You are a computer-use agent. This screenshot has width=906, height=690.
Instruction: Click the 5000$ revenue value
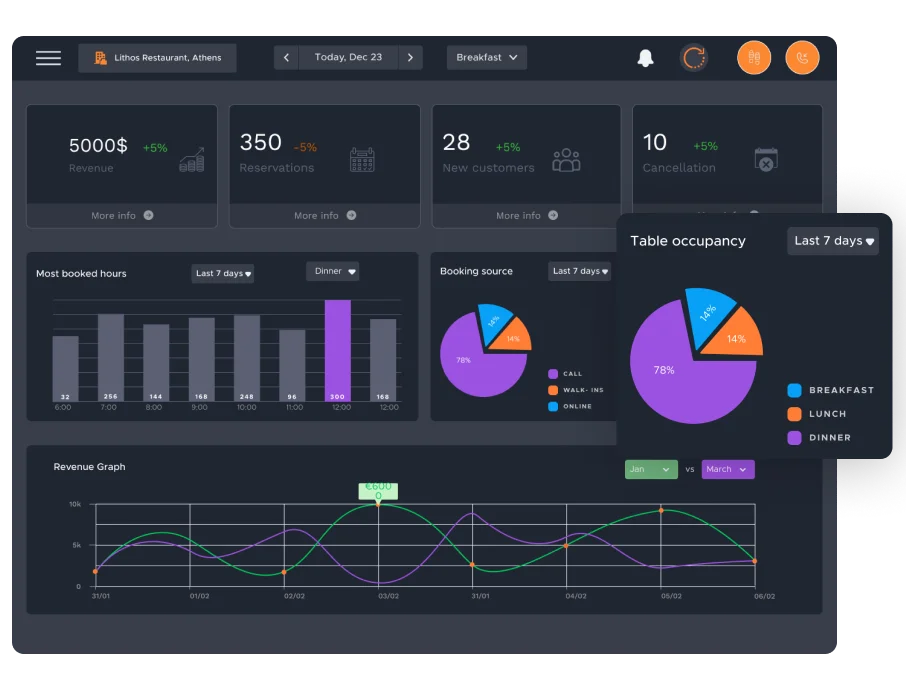click(x=98, y=145)
